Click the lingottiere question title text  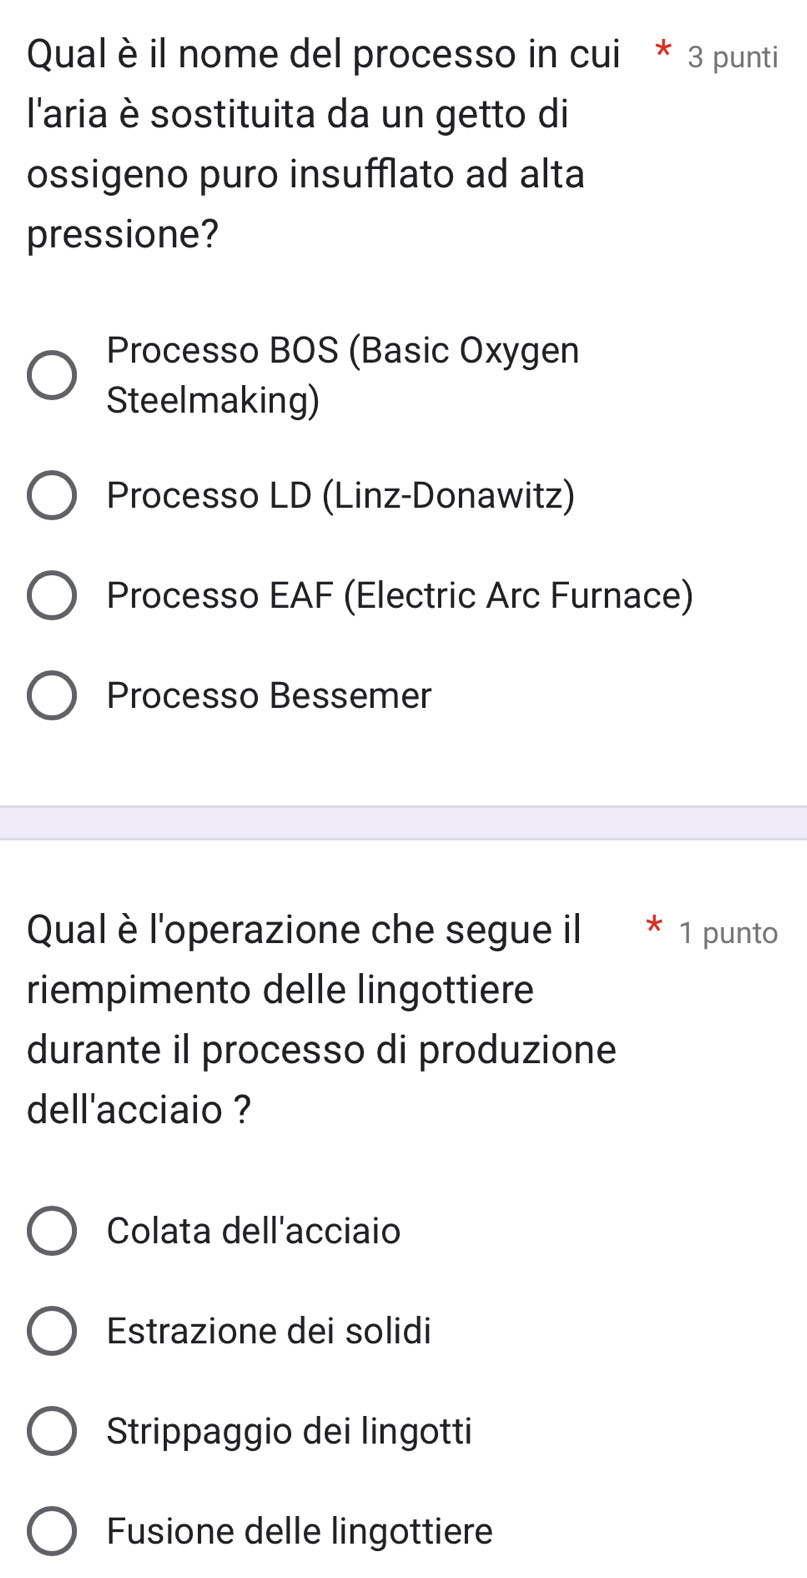[322, 1019]
